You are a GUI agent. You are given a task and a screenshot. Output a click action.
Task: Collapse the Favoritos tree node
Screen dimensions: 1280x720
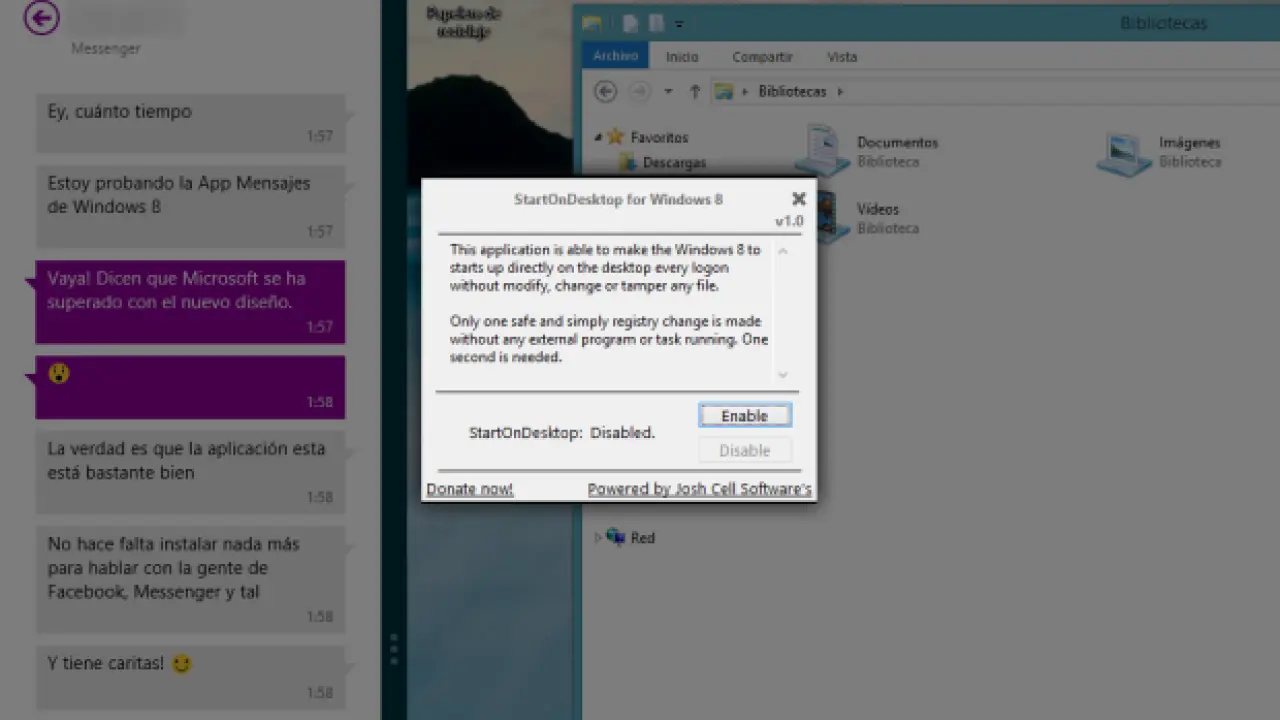coord(599,137)
